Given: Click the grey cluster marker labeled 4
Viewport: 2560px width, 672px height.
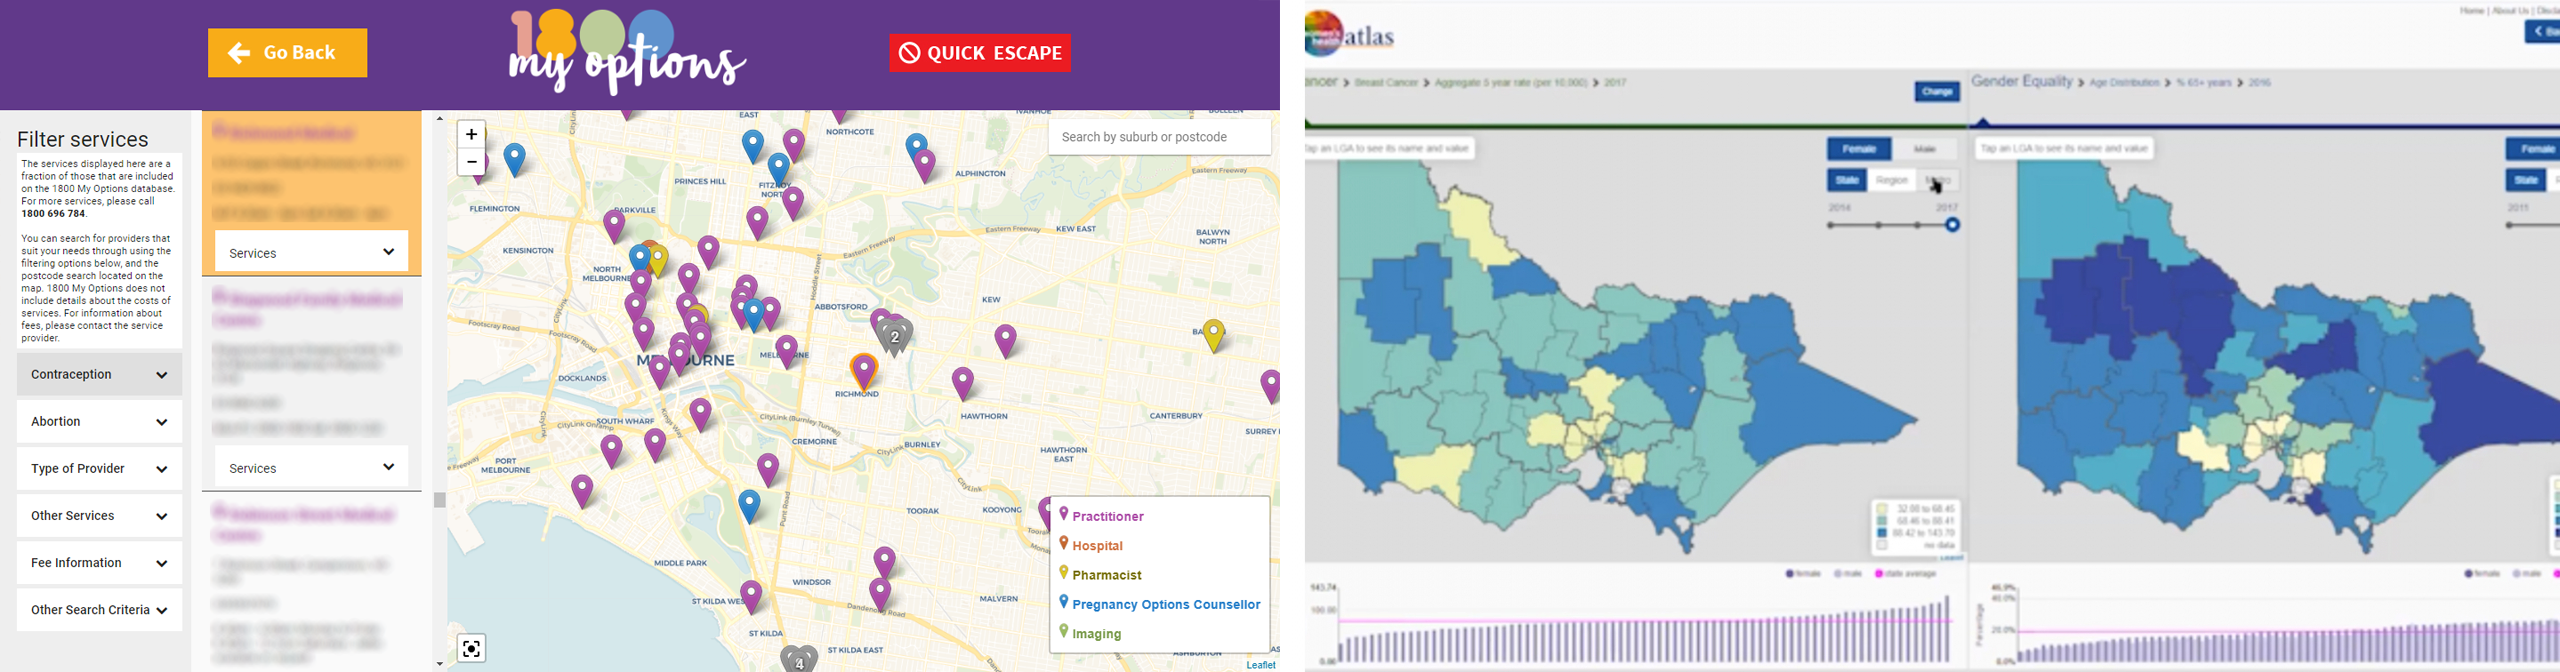Looking at the screenshot, I should click(799, 661).
